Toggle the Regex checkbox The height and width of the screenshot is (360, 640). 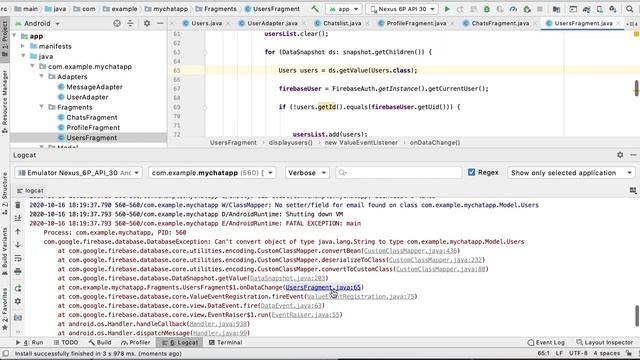(x=471, y=172)
